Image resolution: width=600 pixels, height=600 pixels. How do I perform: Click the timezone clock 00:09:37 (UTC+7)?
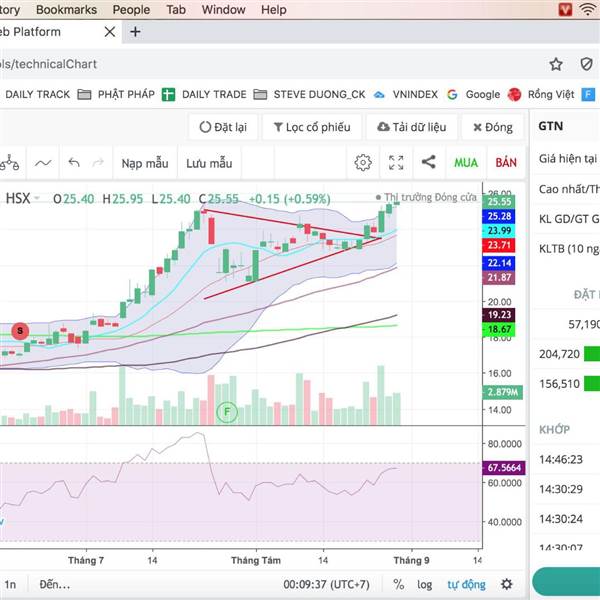tap(326, 584)
